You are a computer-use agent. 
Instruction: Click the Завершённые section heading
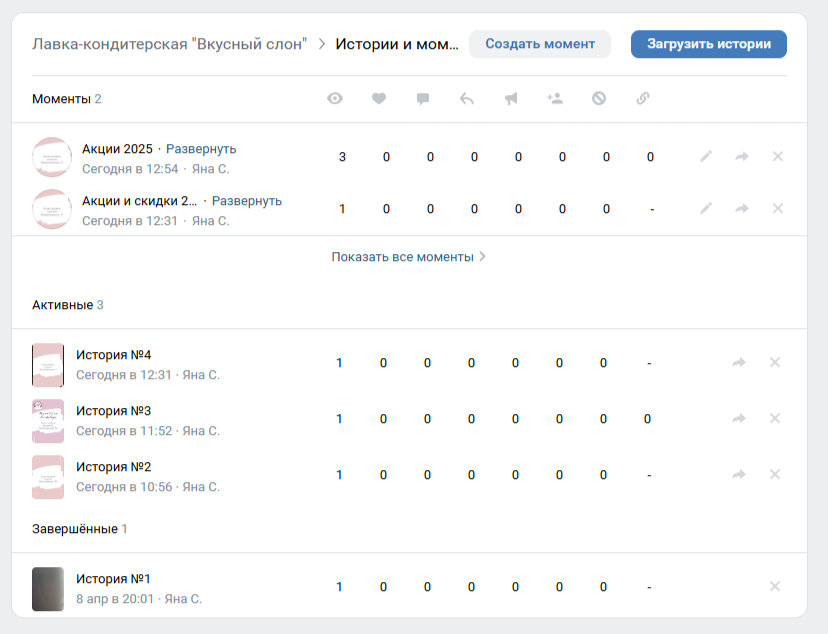click(x=74, y=529)
